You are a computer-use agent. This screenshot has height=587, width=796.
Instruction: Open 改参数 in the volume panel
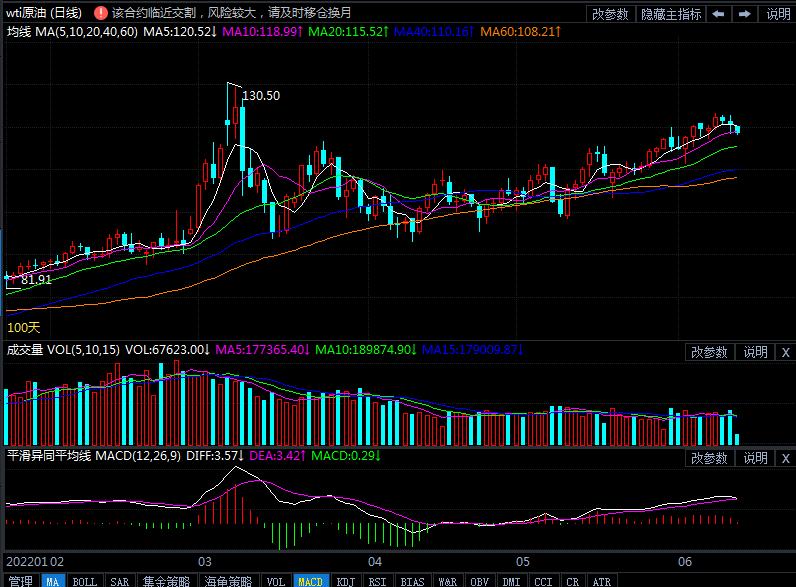pos(709,352)
